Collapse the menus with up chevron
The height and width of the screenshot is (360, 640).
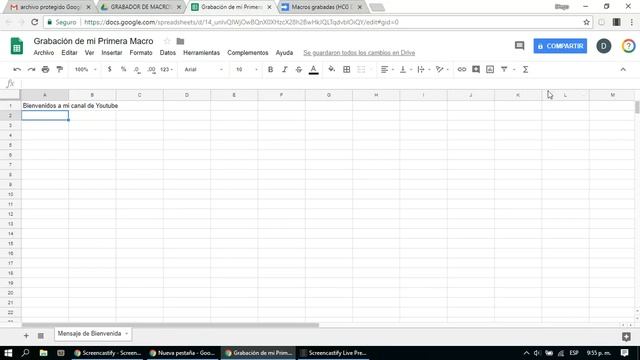click(x=623, y=69)
